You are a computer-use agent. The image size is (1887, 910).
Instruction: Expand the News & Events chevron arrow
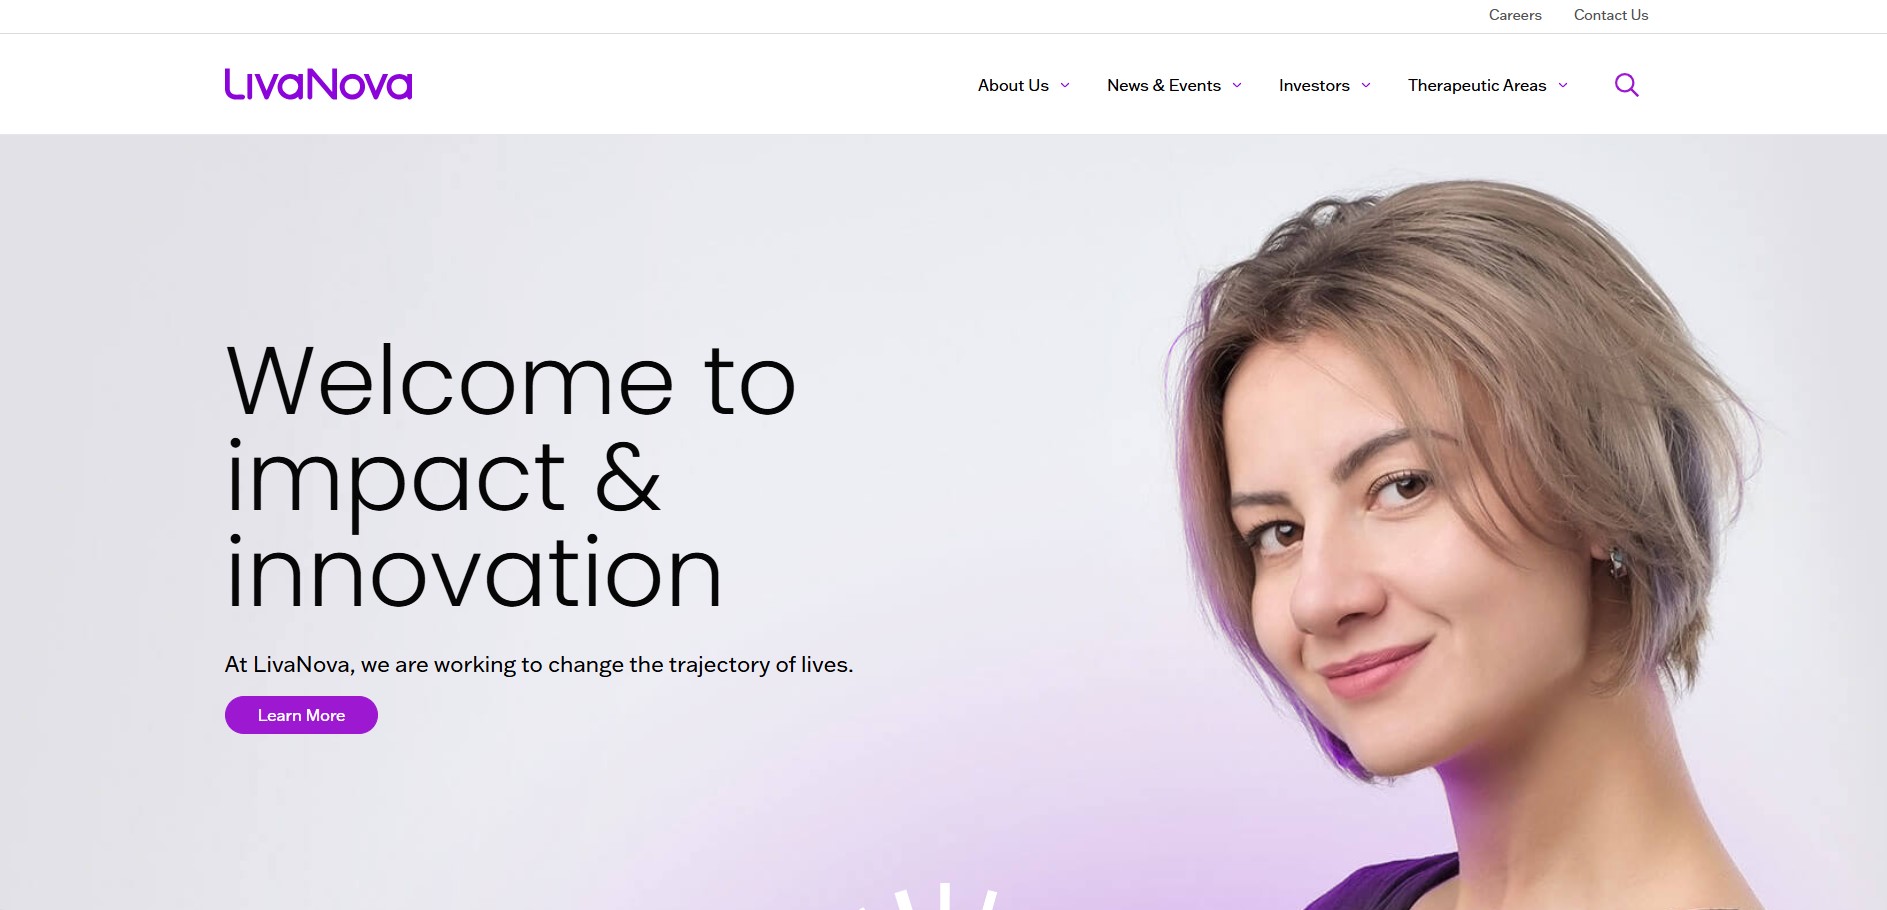(x=1237, y=85)
